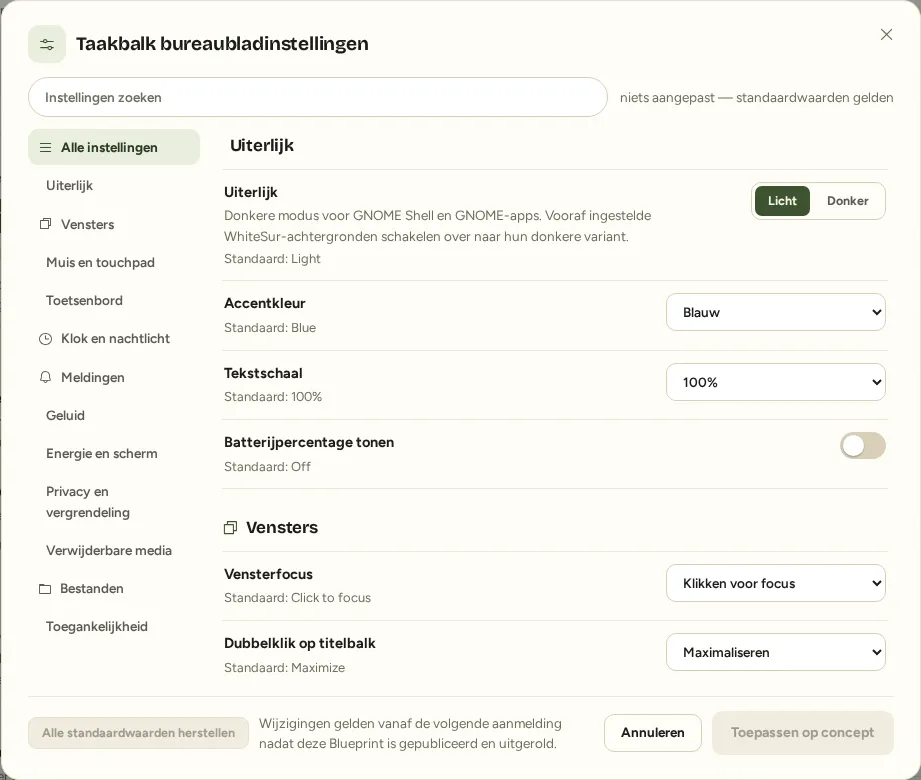The image size is (921, 780).
Task: Click the dialog title Taakbalk bureaubladinstellingen
Action: click(222, 43)
